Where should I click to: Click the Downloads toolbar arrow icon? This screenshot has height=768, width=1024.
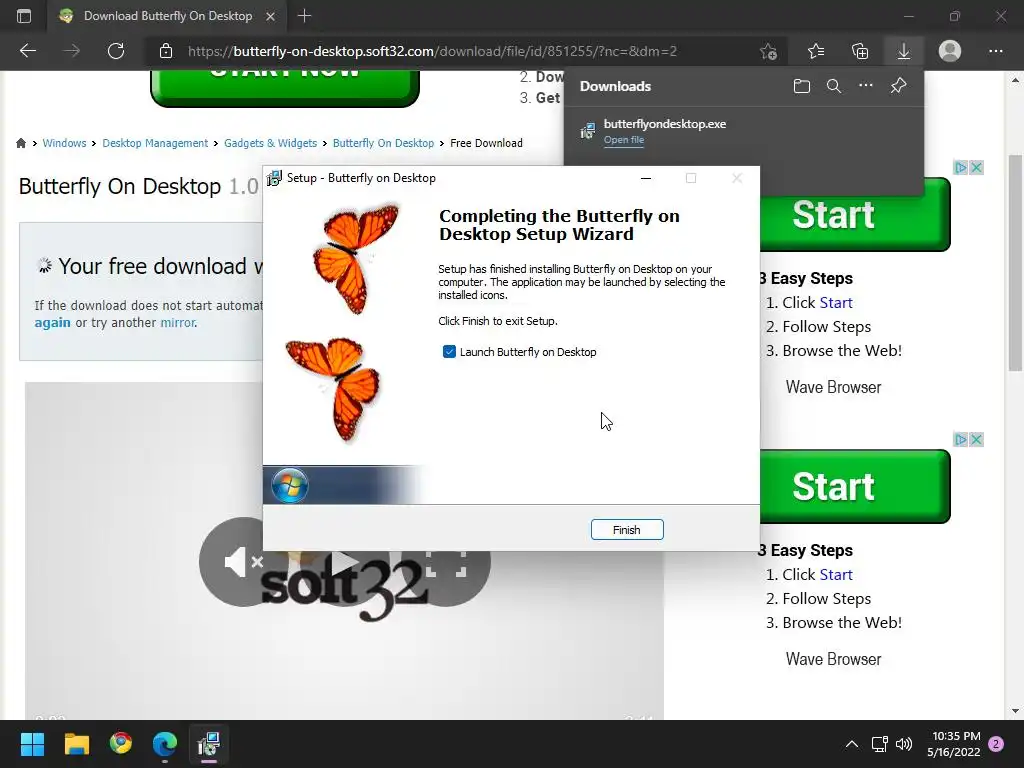click(x=904, y=51)
